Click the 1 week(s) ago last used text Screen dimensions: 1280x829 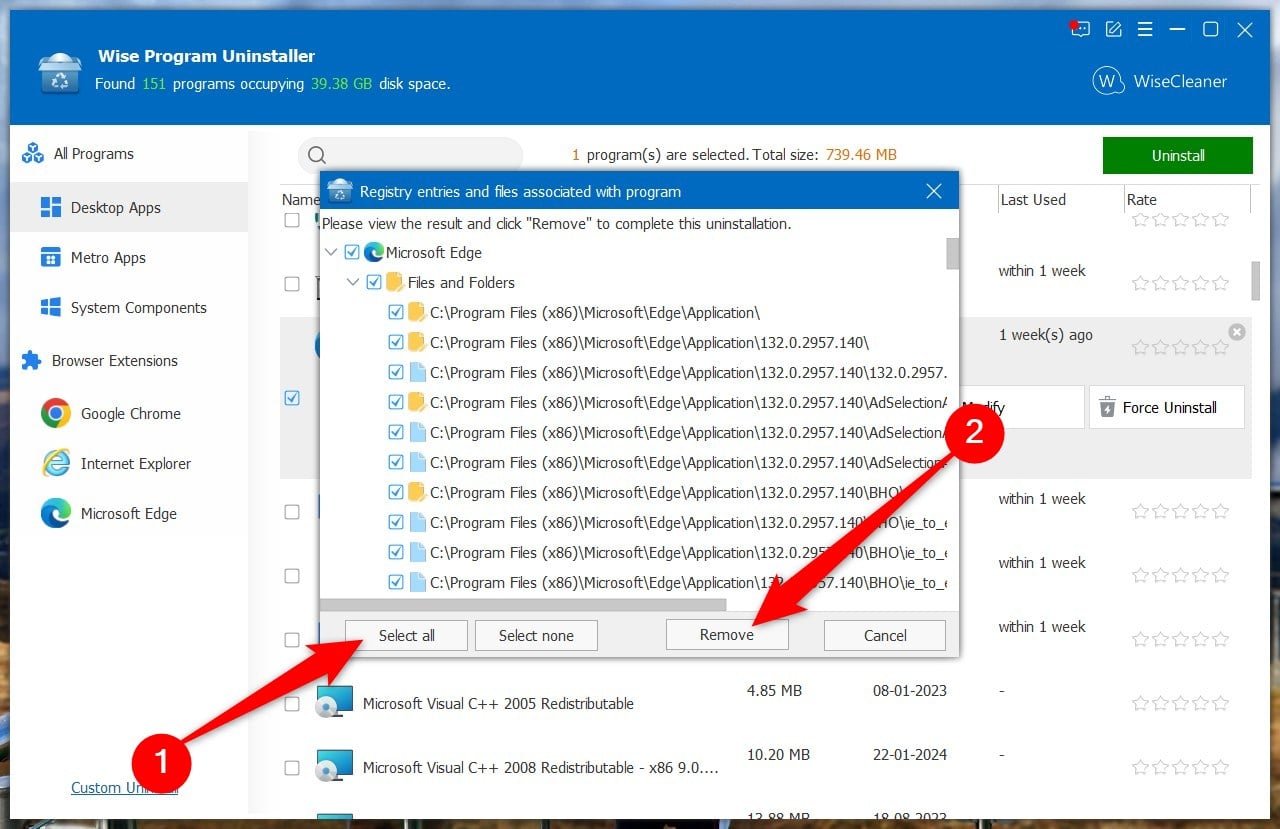click(1045, 335)
